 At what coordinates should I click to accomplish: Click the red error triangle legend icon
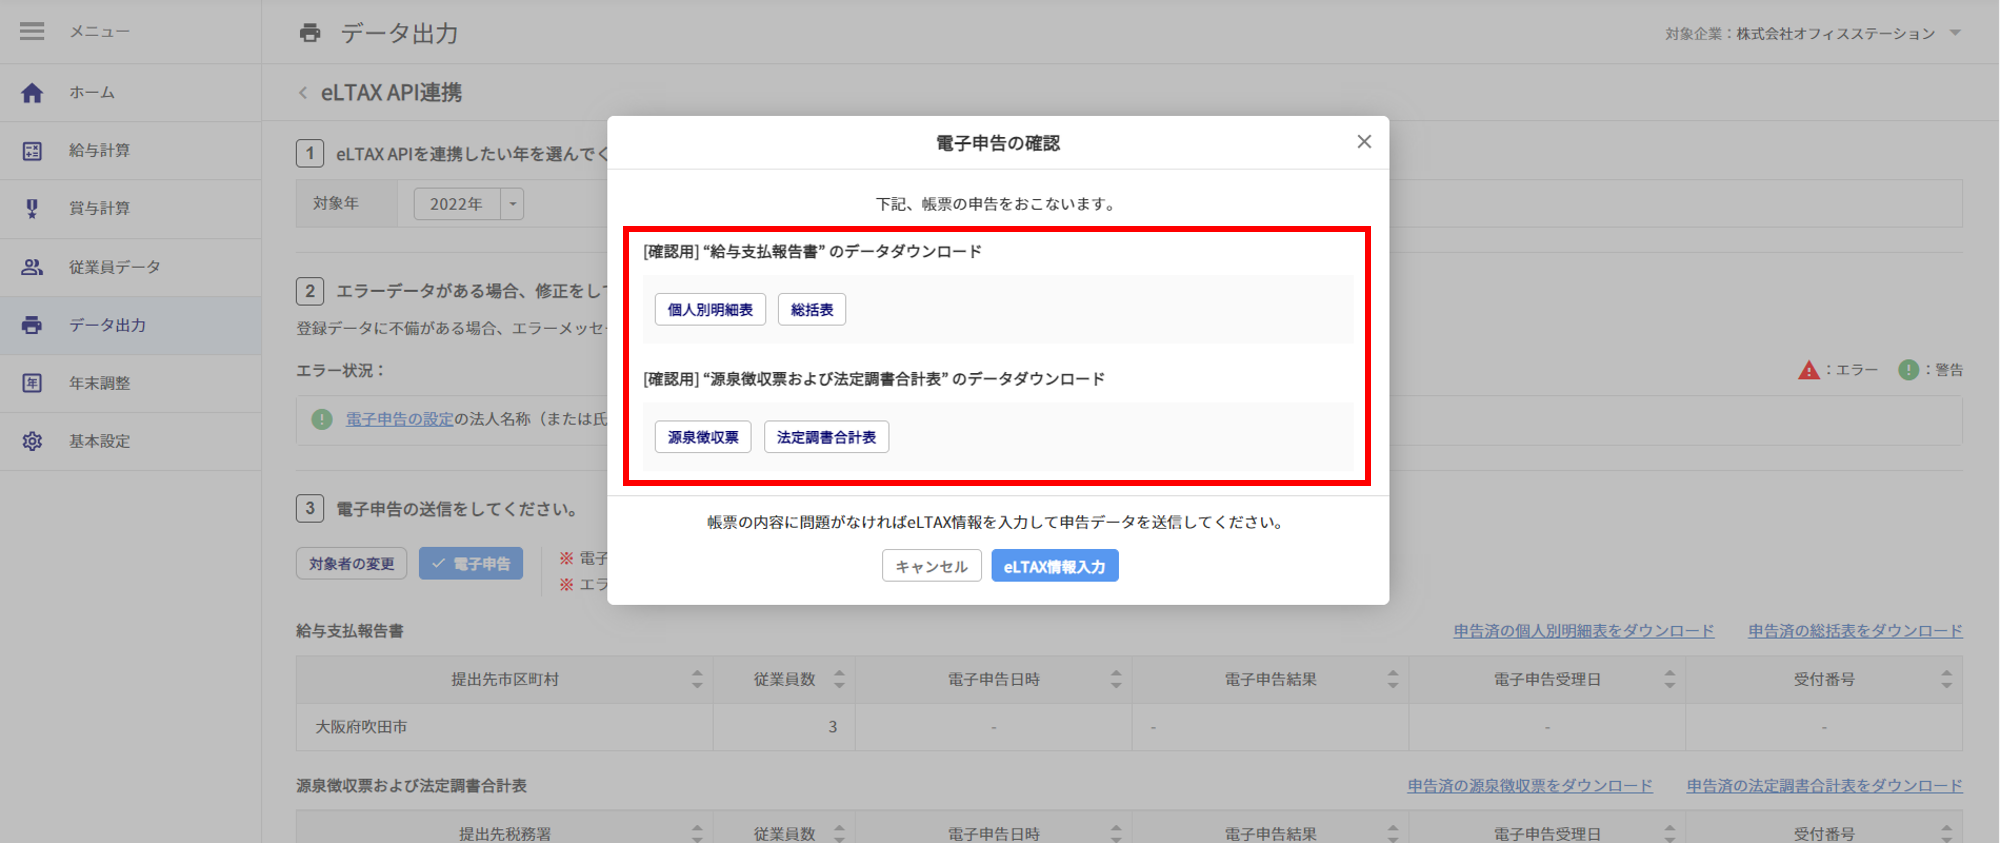click(1809, 370)
